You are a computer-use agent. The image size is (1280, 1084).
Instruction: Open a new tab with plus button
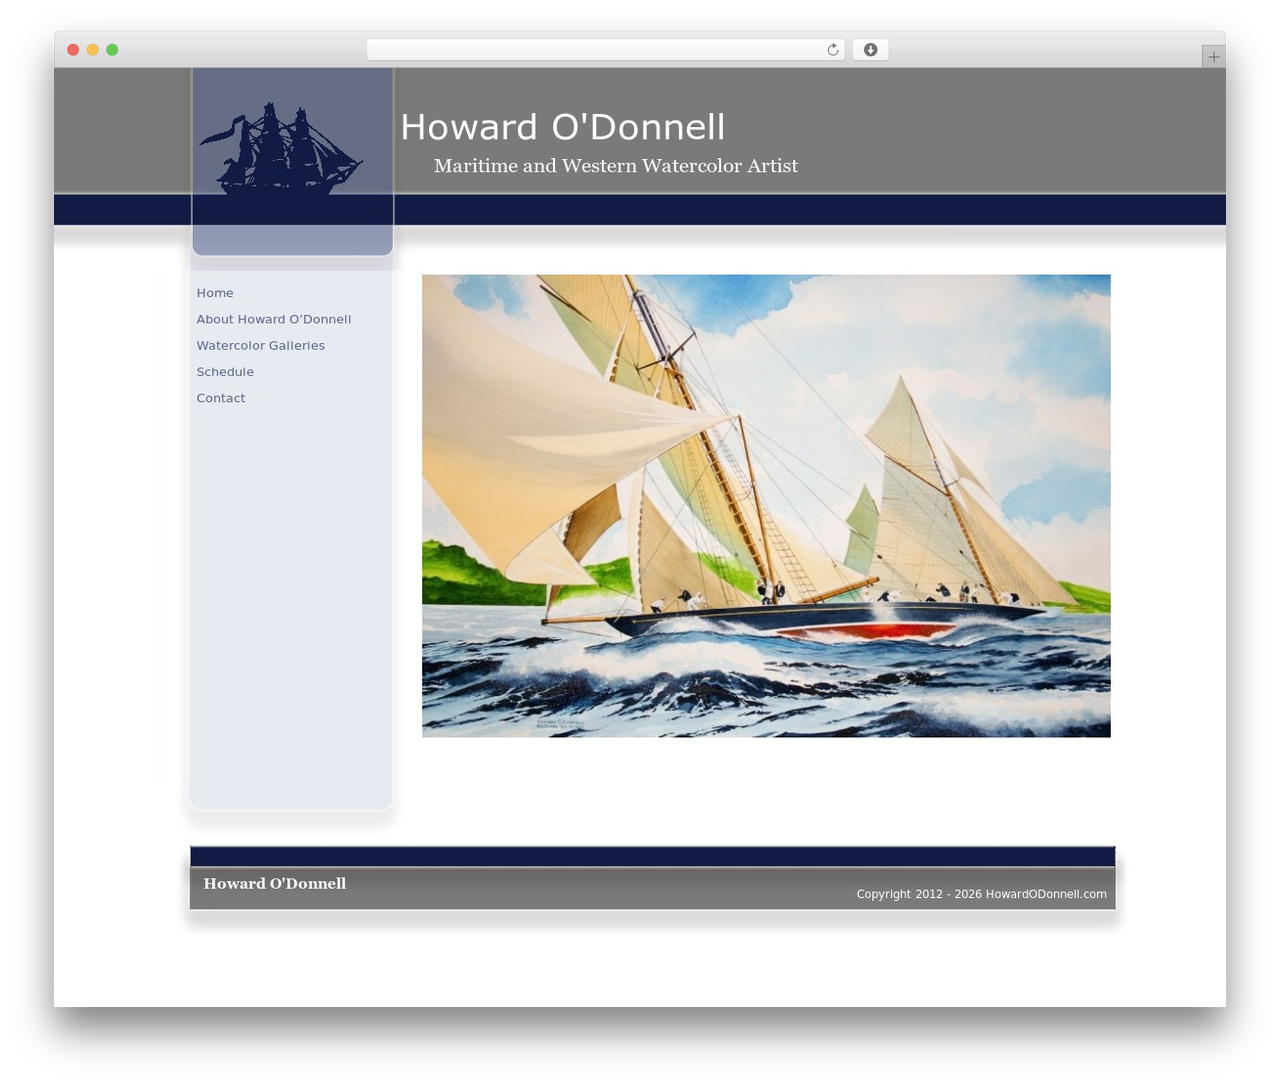[x=1213, y=57]
